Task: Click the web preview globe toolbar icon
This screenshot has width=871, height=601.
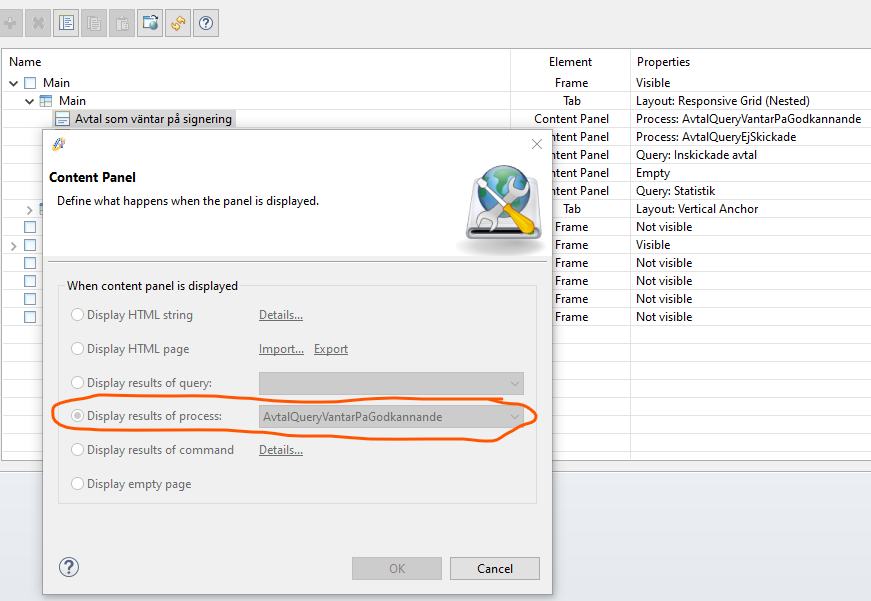Action: click(150, 23)
